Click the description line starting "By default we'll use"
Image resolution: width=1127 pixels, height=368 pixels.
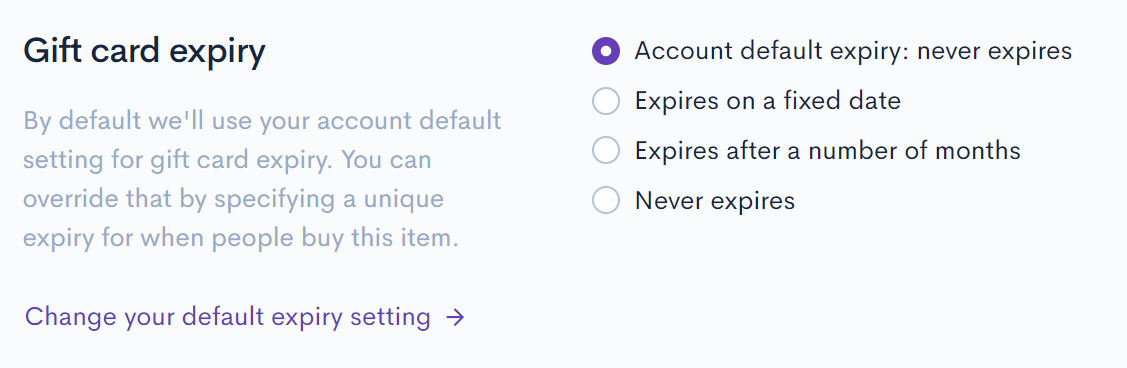(262, 121)
